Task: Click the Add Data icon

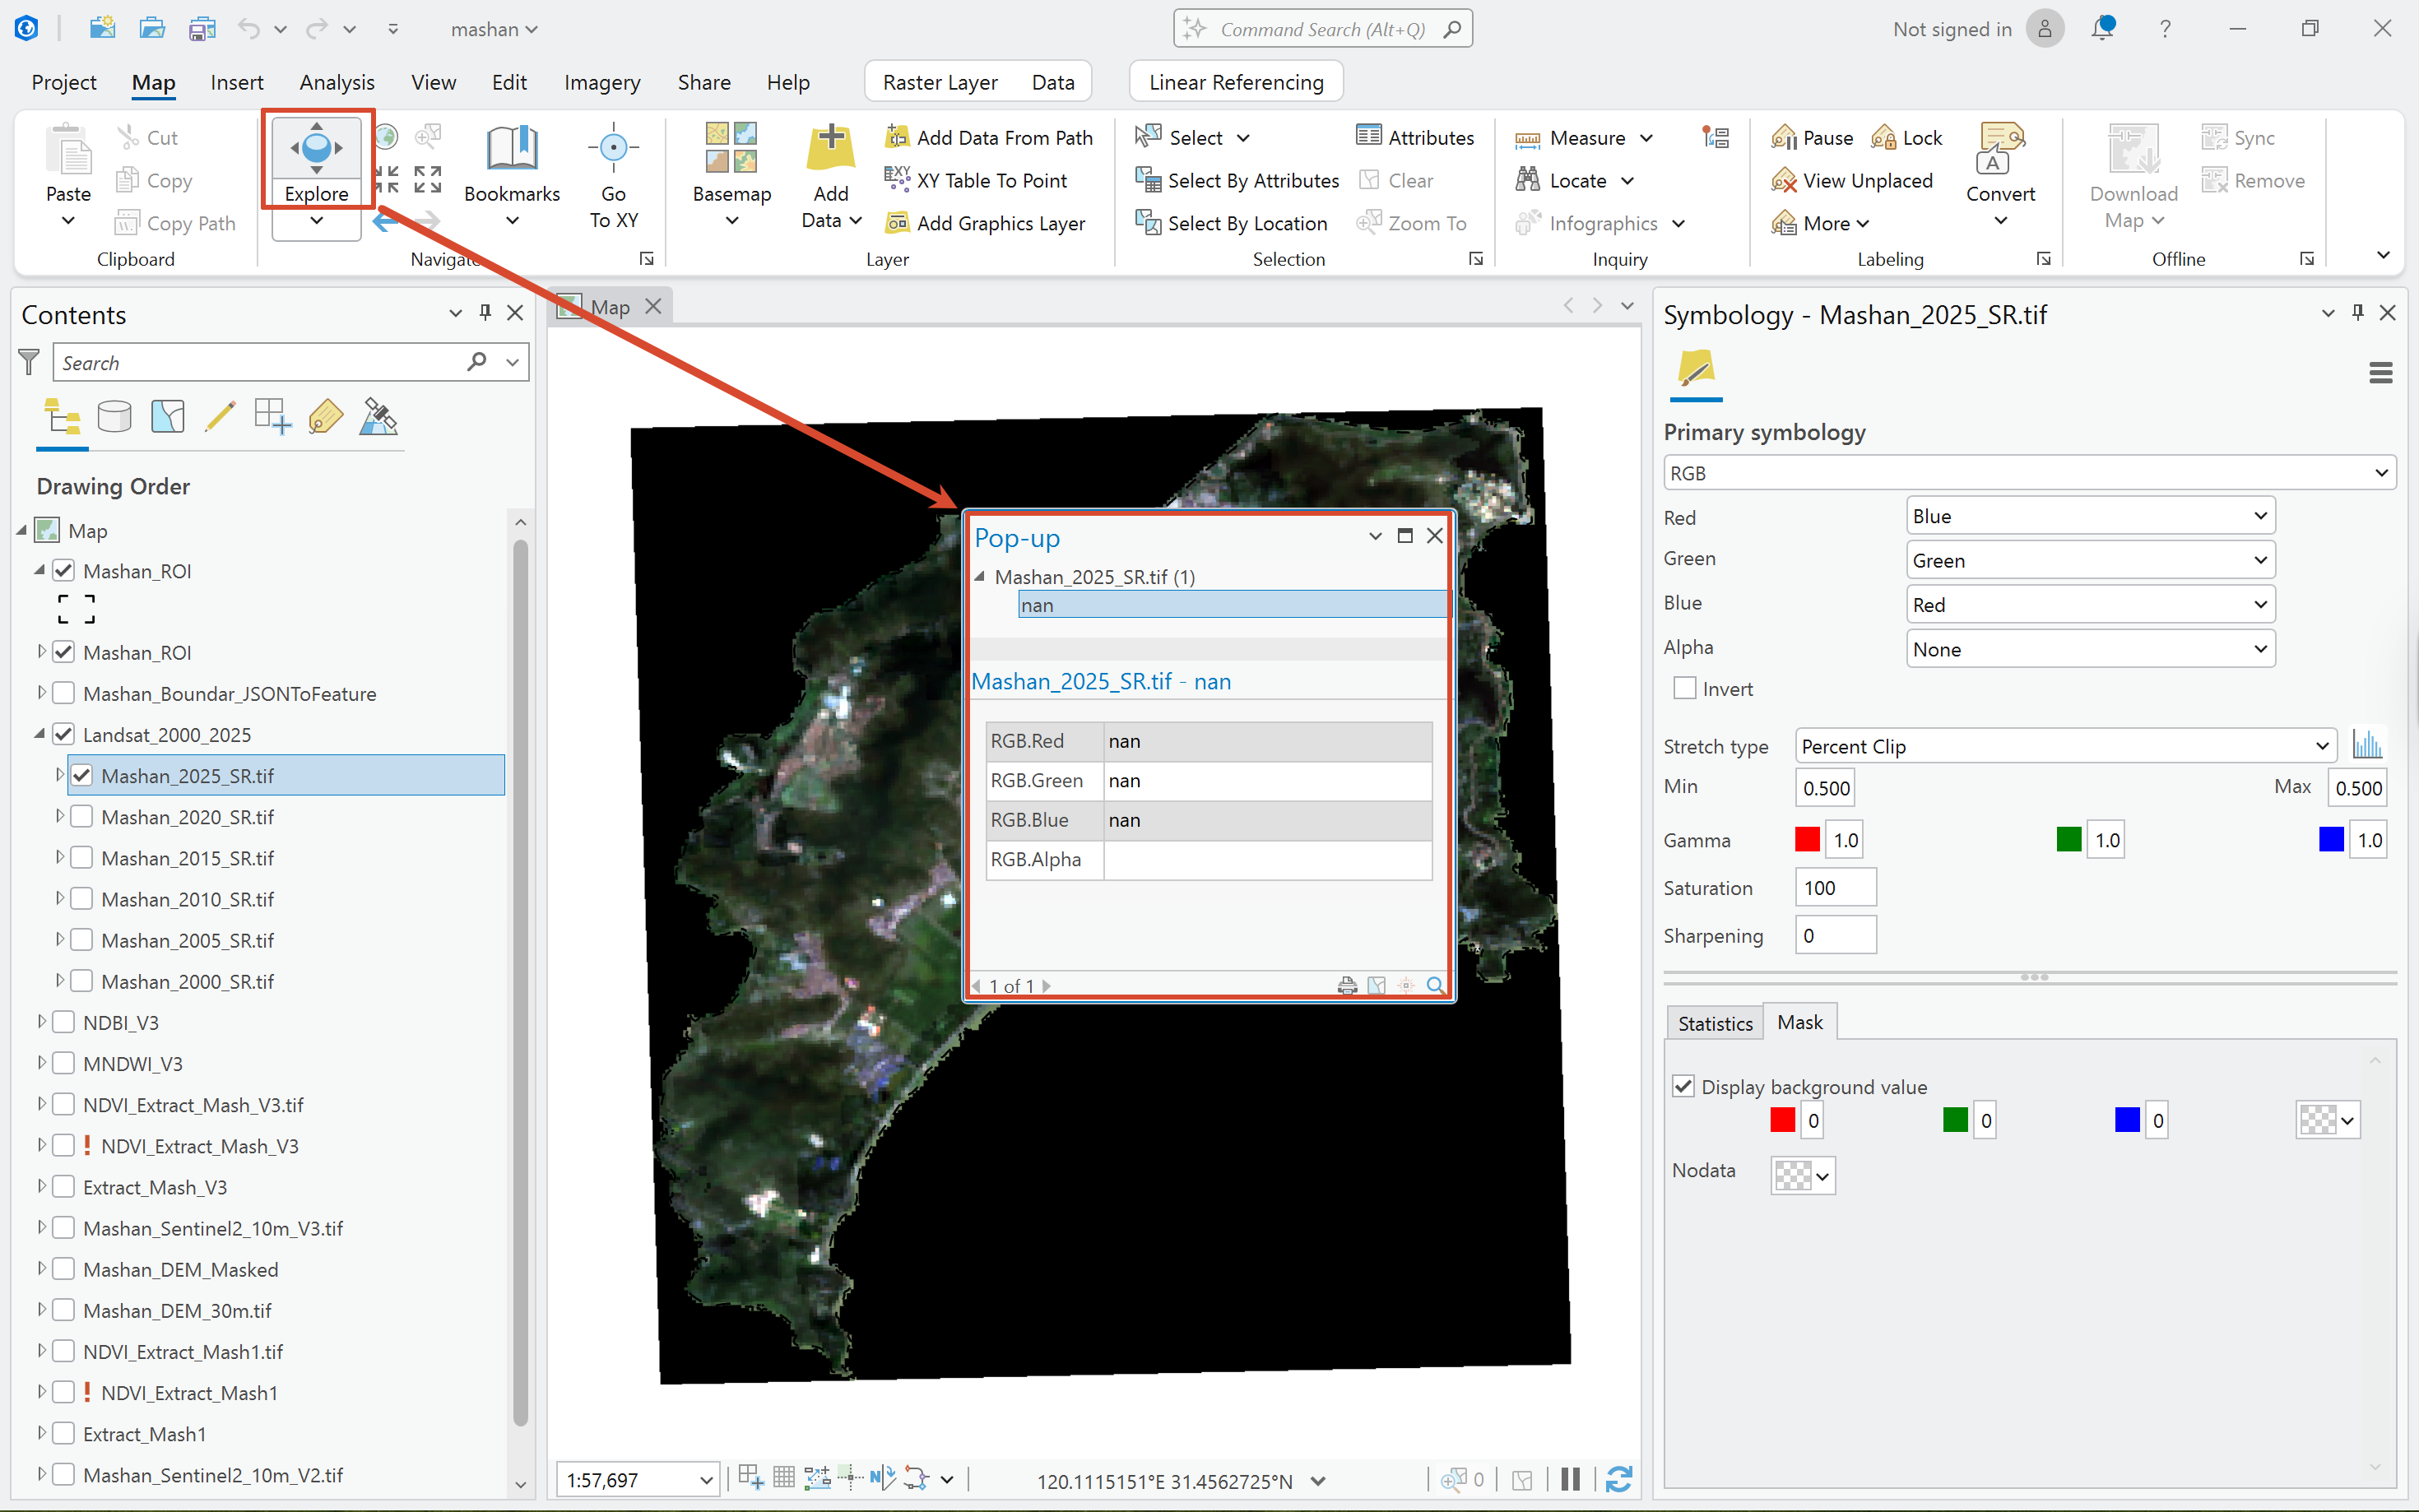Action: tap(830, 149)
